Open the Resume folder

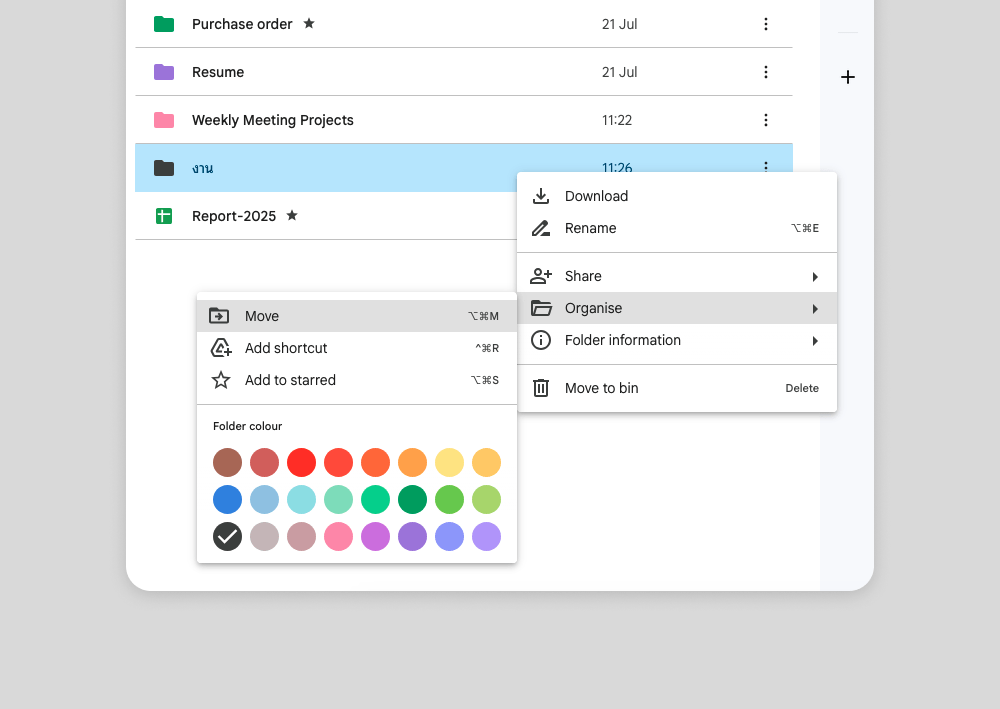(218, 72)
